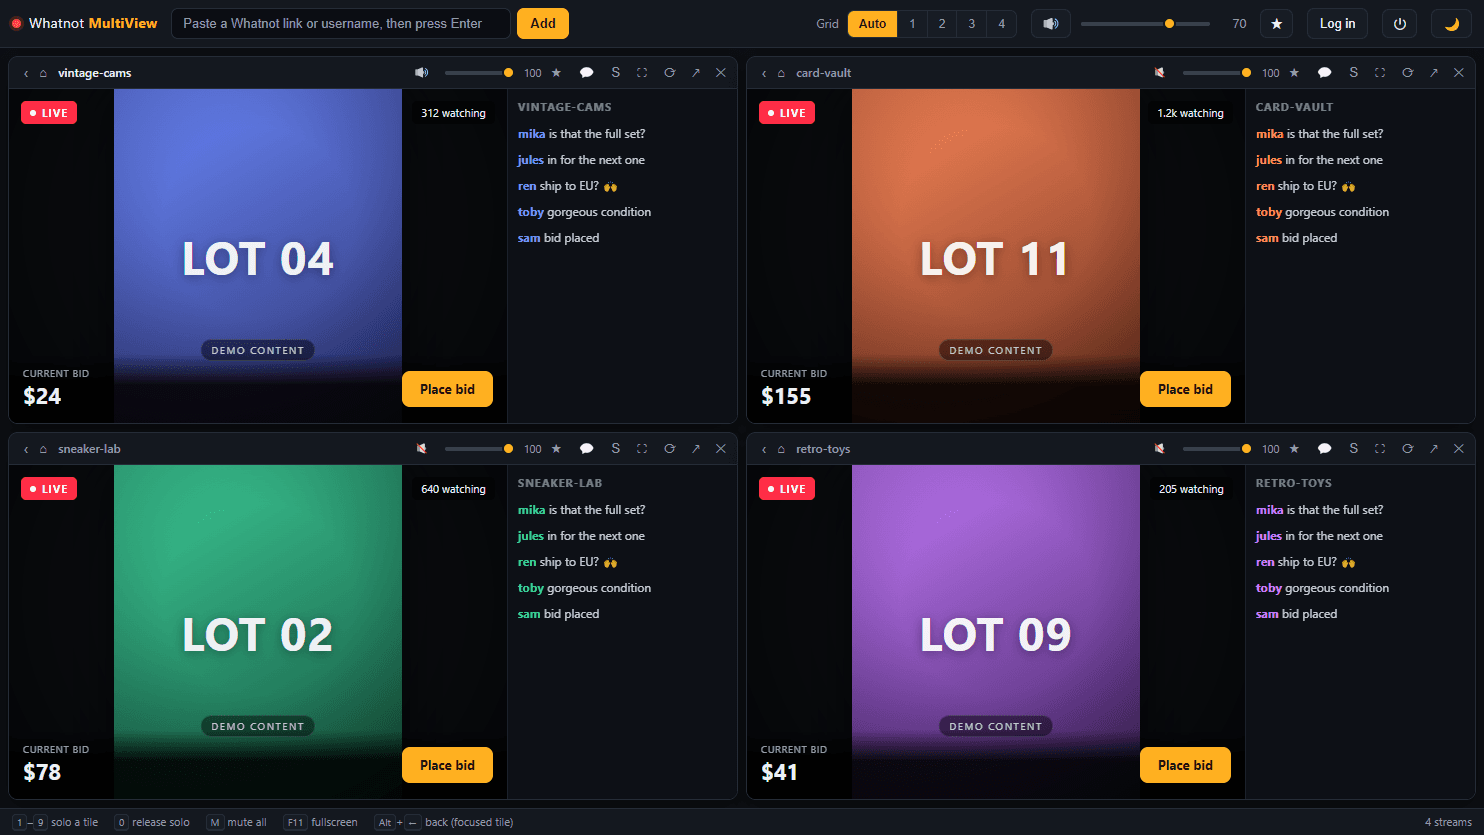Place a bid on LOT 04

[x=447, y=389]
